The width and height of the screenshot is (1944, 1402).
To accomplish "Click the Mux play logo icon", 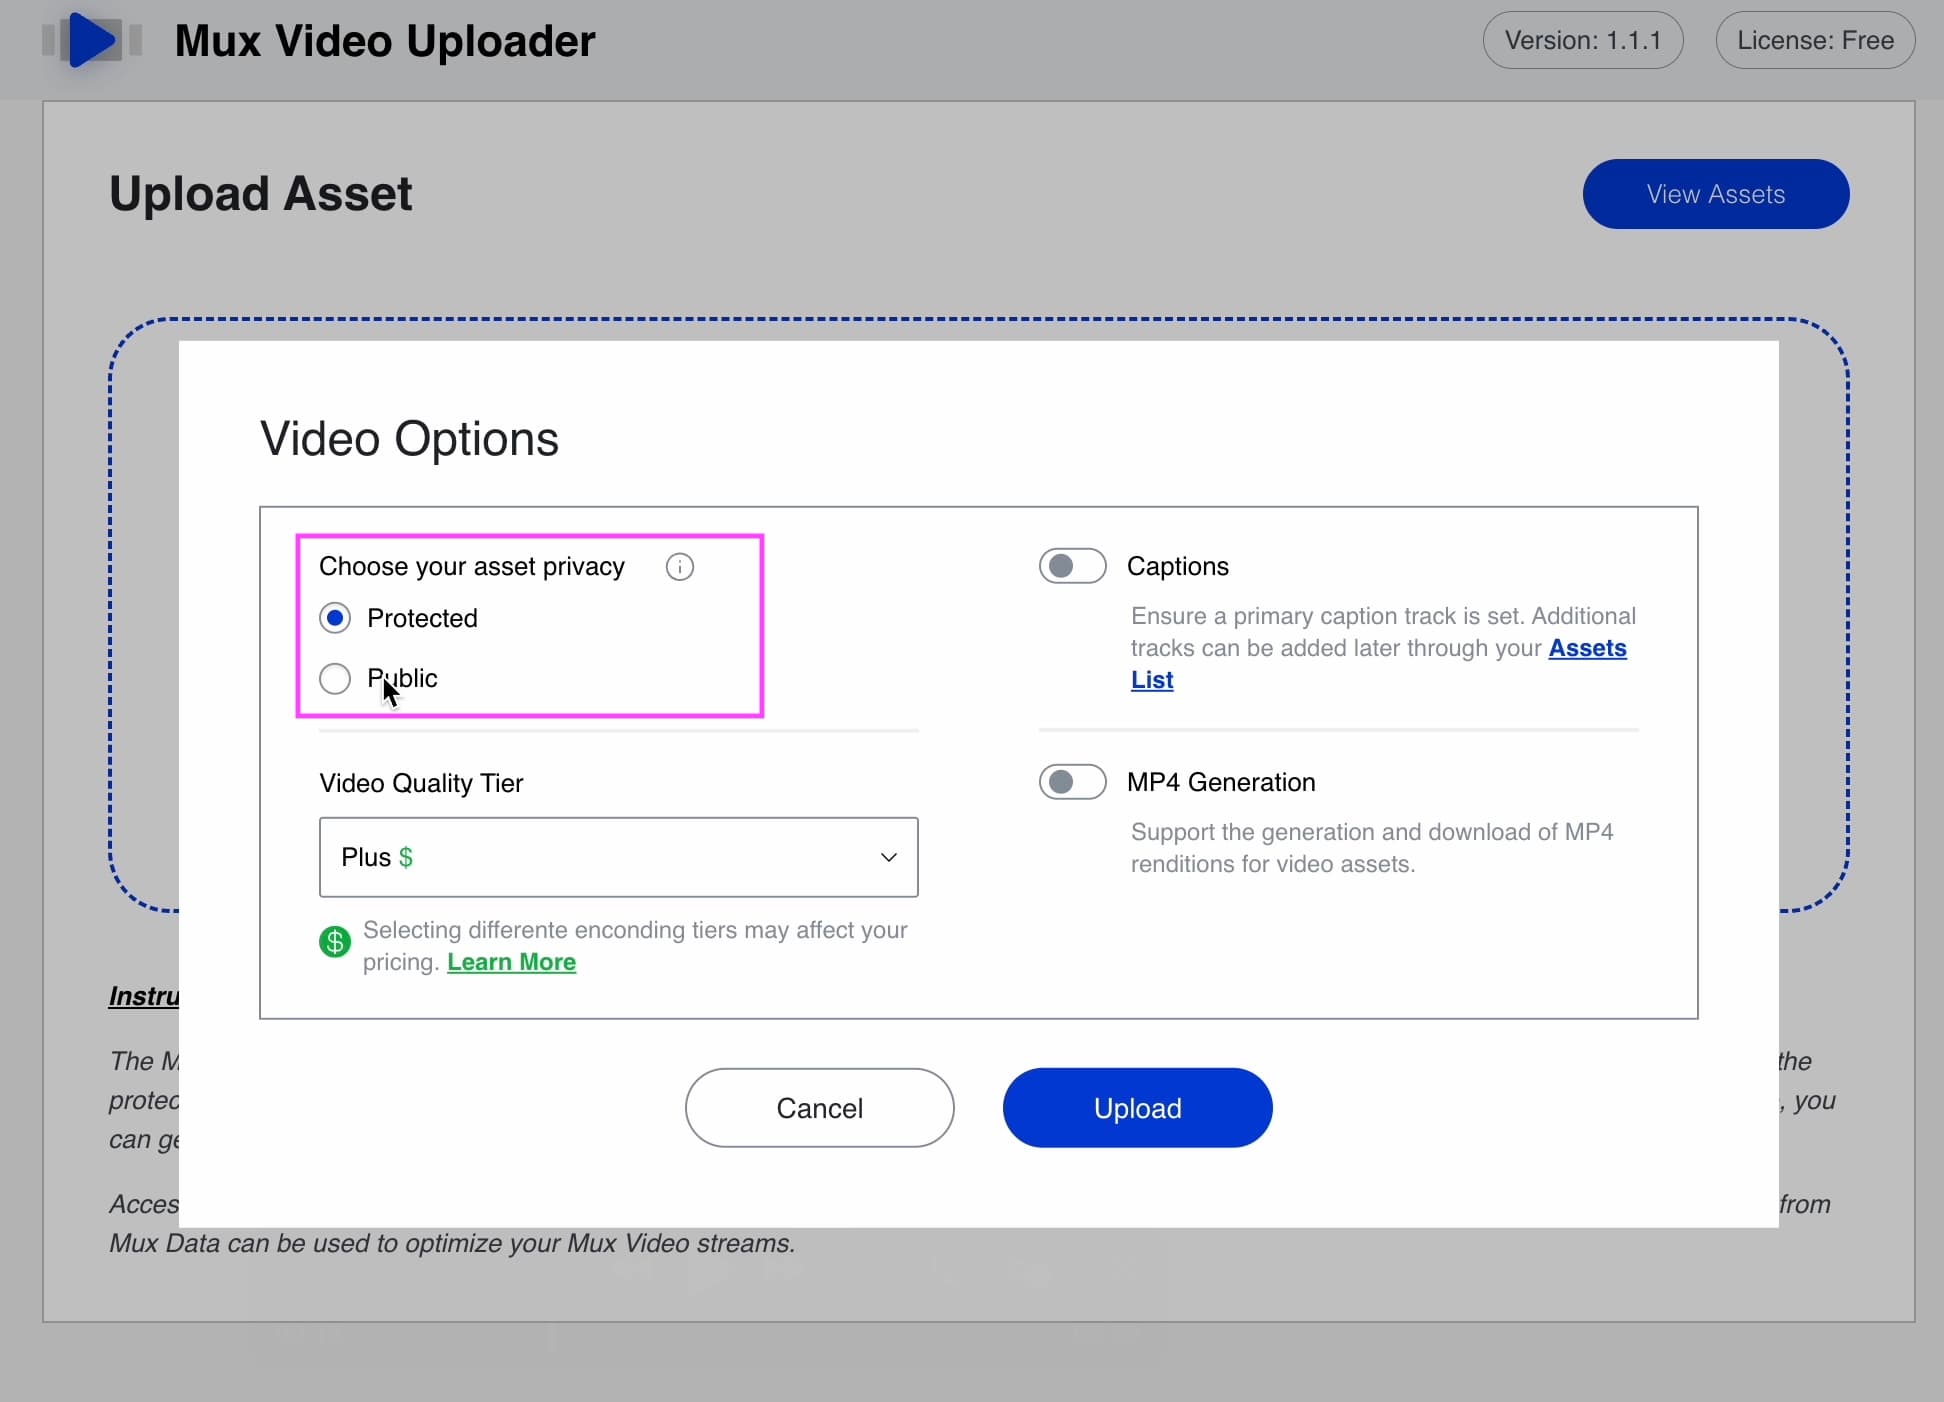I will (92, 40).
